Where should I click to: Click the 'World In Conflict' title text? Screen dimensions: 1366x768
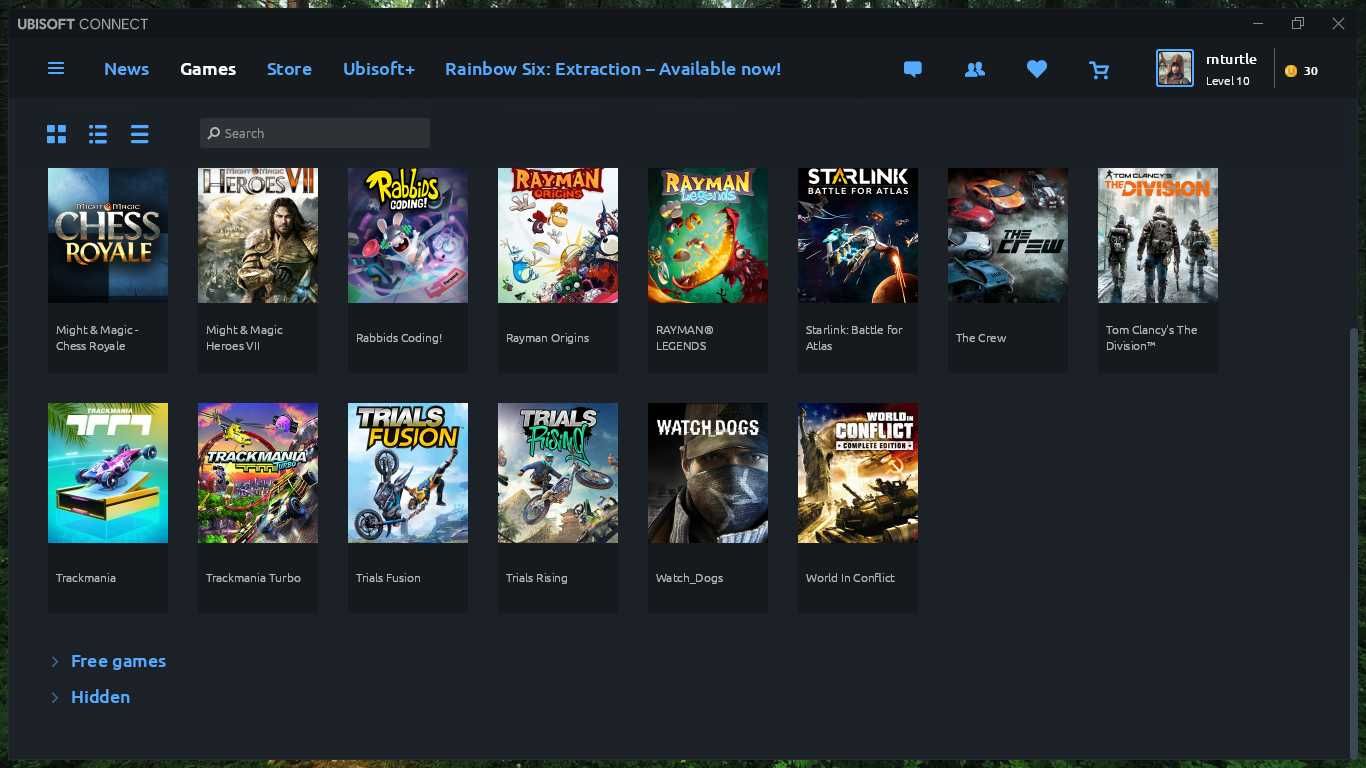coord(850,578)
